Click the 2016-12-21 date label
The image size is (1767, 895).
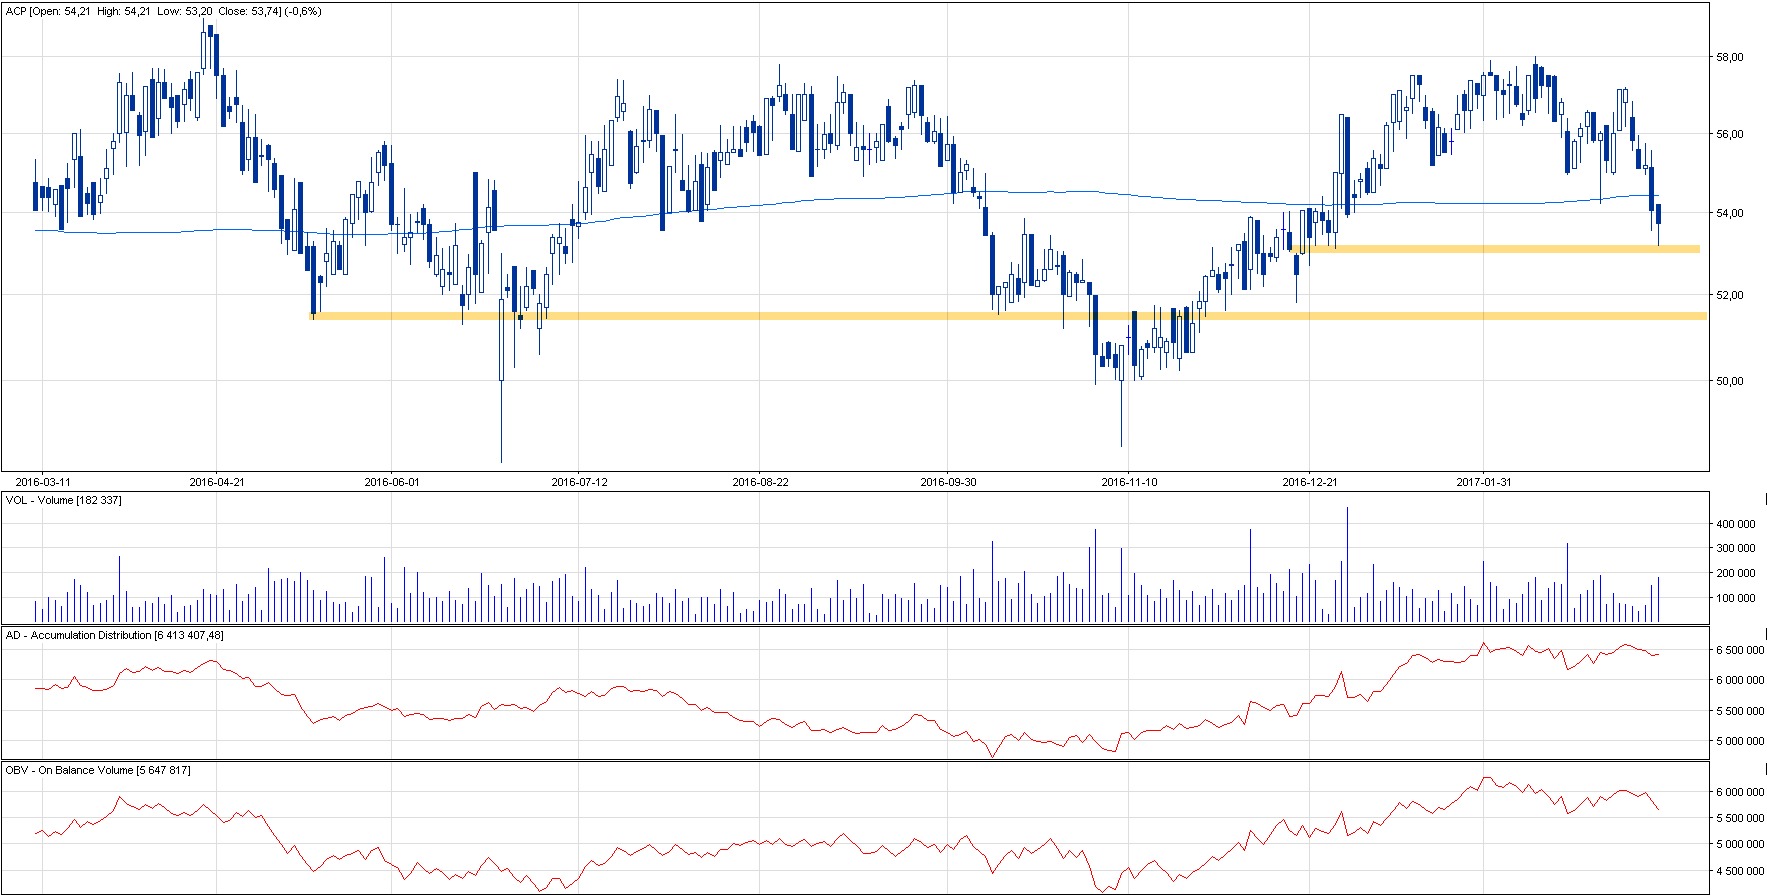pyautogui.click(x=1310, y=482)
